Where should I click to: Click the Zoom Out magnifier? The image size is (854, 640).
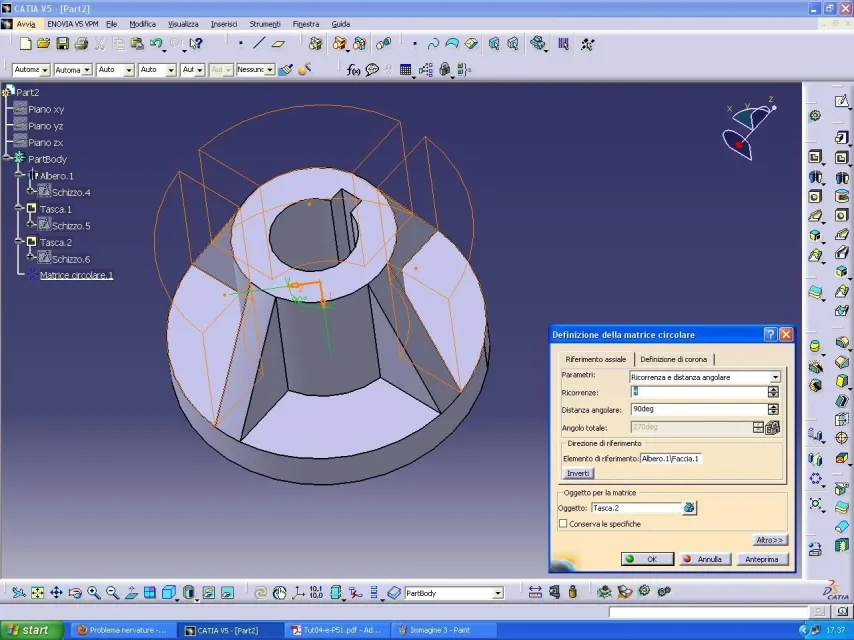tap(113, 593)
